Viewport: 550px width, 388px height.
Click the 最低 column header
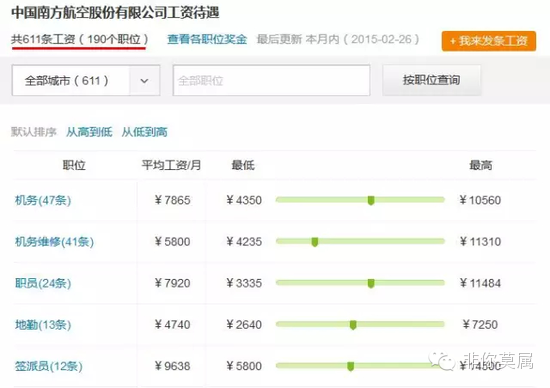click(x=243, y=165)
